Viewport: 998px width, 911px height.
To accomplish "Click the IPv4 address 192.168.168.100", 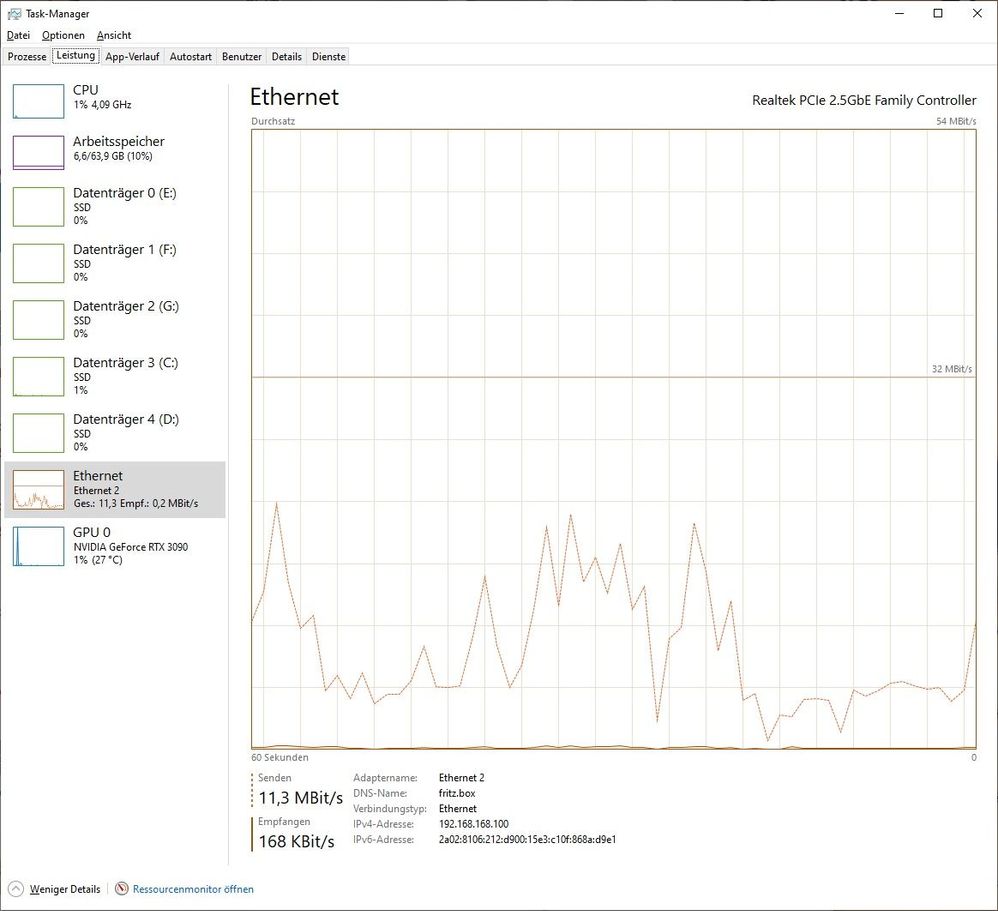I will (474, 824).
